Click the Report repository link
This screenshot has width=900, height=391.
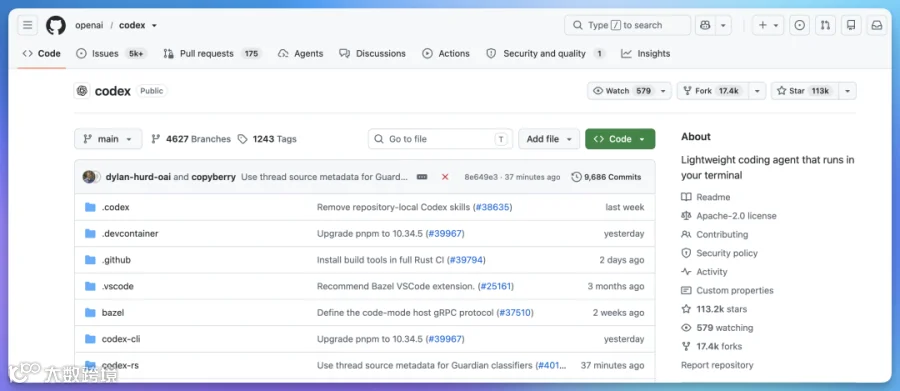click(x=717, y=365)
